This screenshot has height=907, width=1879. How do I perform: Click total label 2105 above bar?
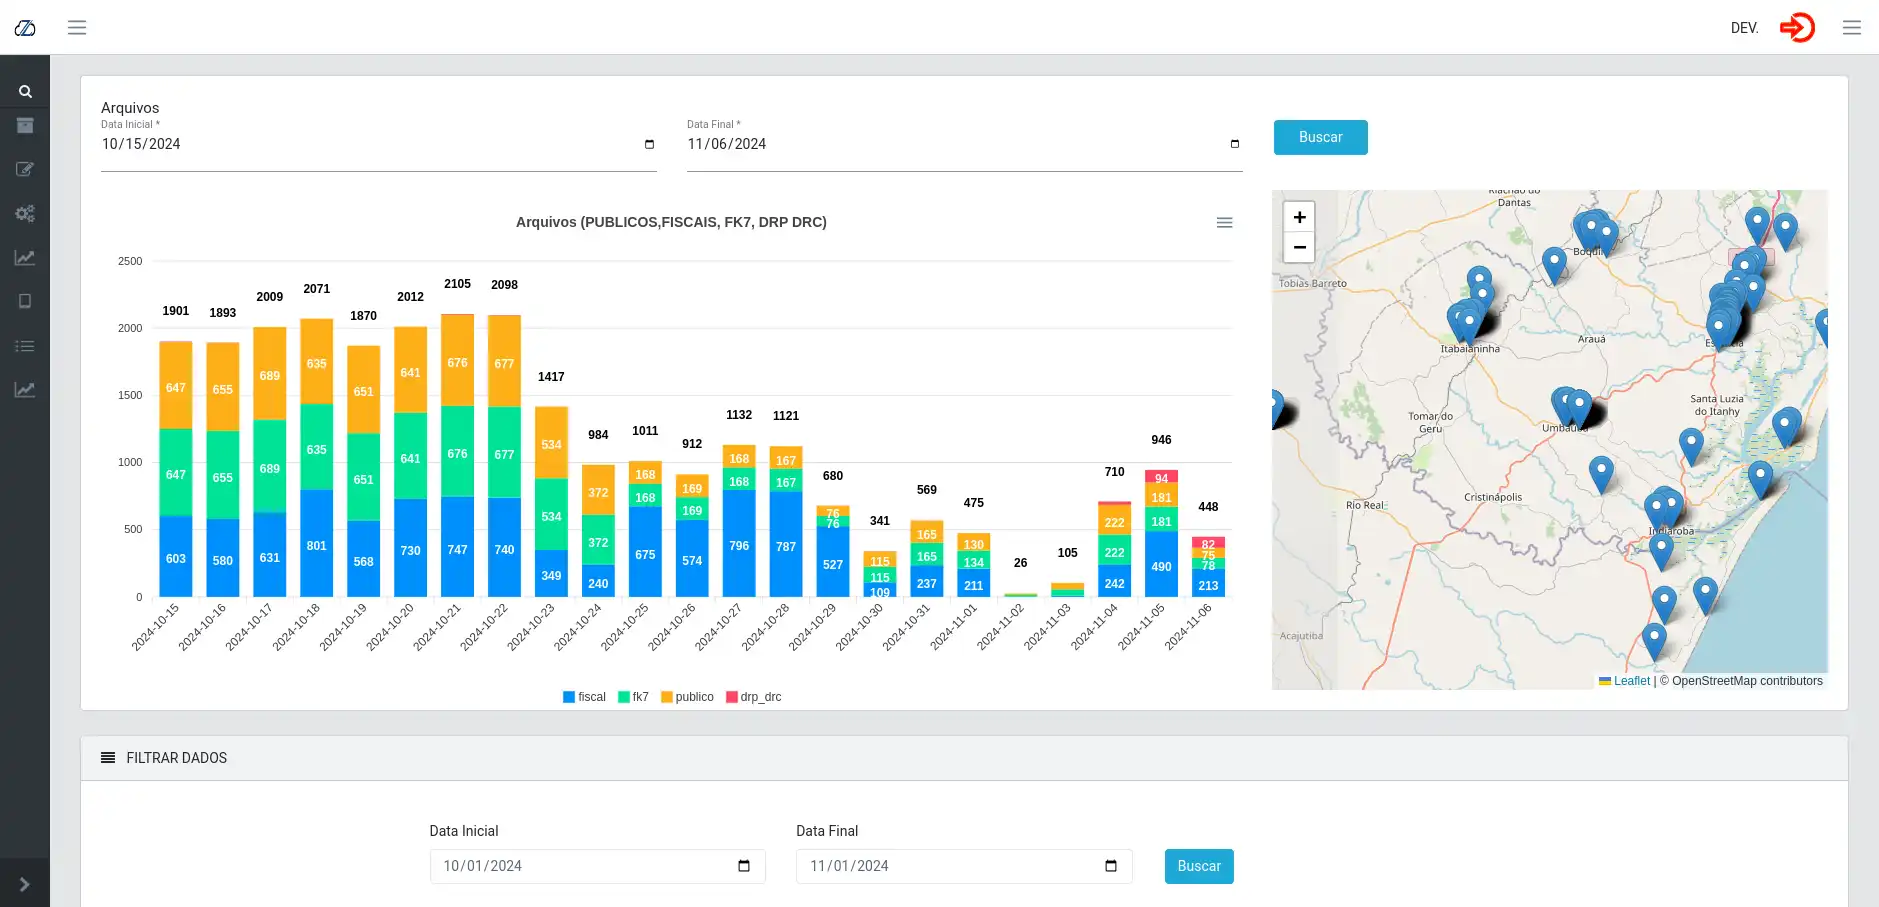(457, 284)
